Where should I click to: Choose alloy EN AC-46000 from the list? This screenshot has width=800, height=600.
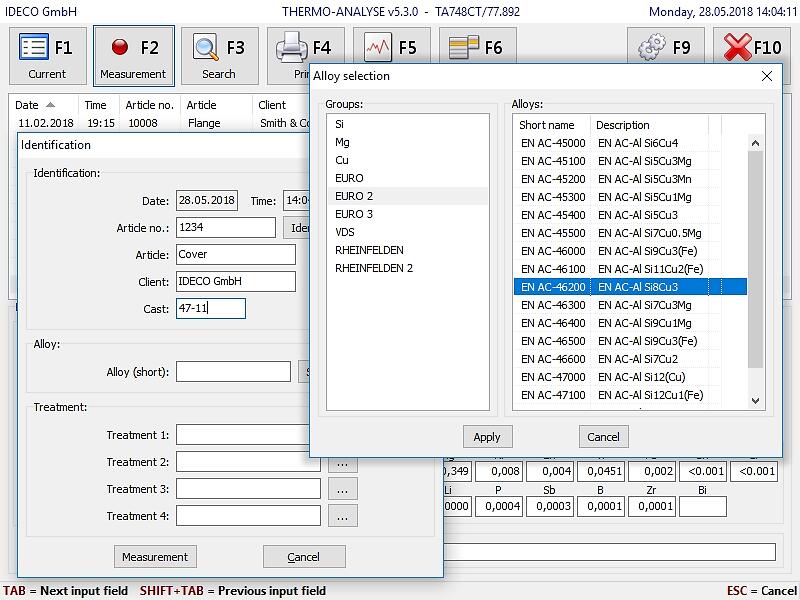pyautogui.click(x=553, y=251)
